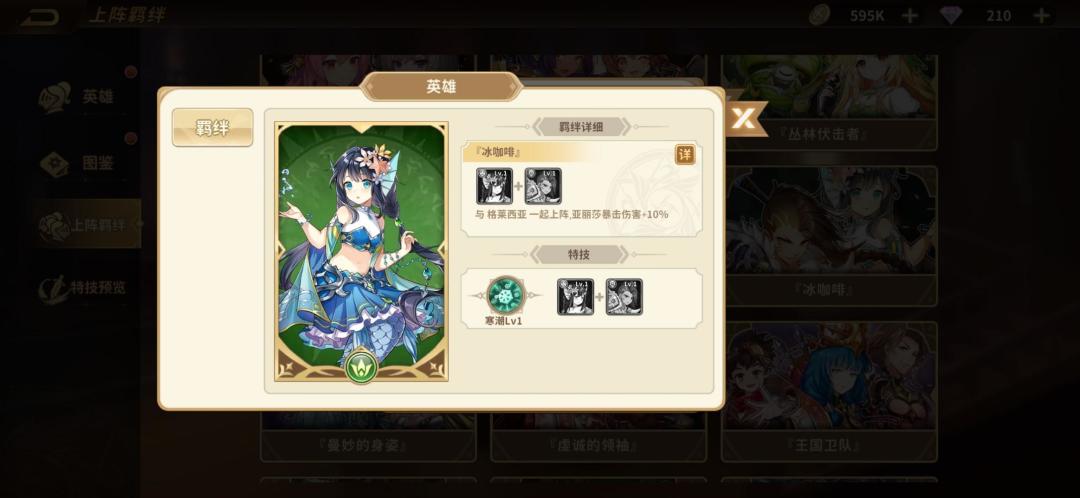The image size is (1080, 498).
Task: Open the 上阵羁绊 sidebar menu
Action: click(87, 224)
